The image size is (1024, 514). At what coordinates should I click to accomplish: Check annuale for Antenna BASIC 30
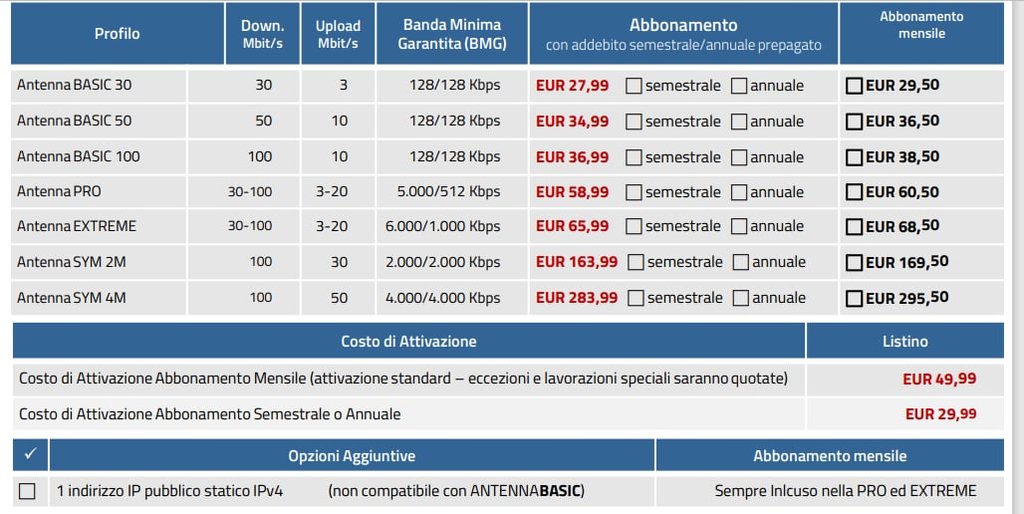click(x=739, y=86)
